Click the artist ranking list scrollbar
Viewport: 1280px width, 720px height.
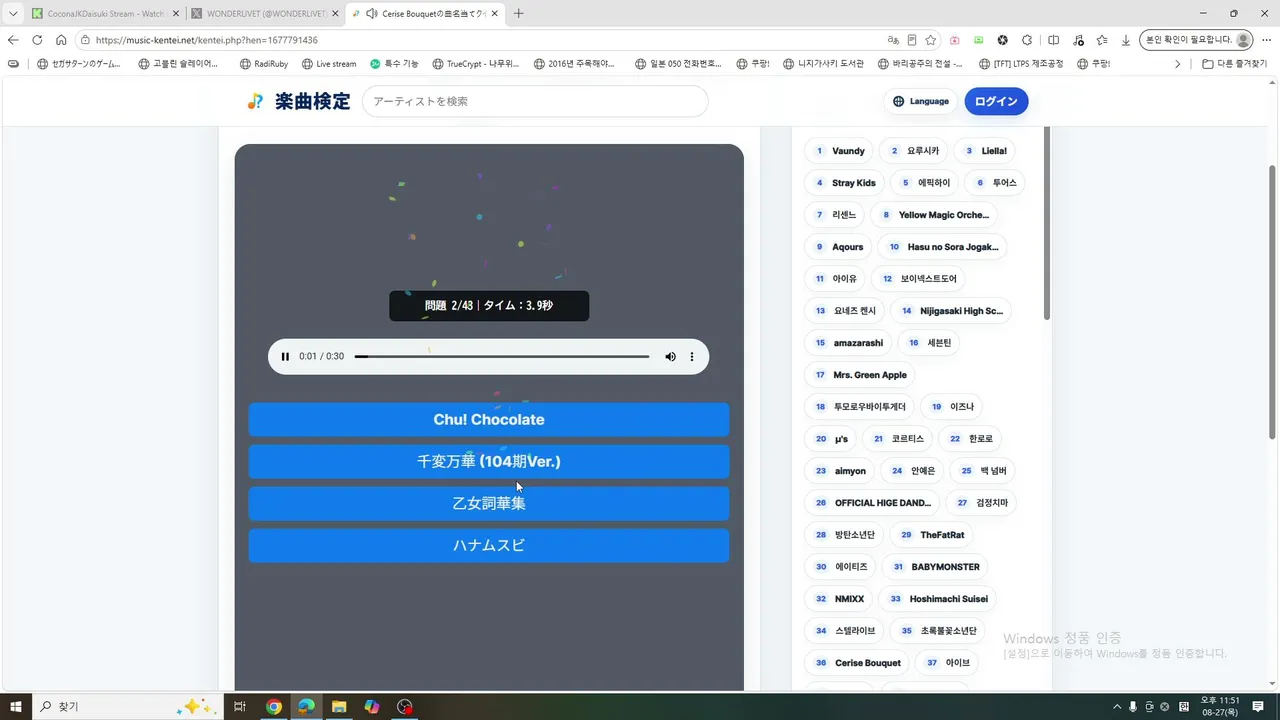click(1047, 223)
